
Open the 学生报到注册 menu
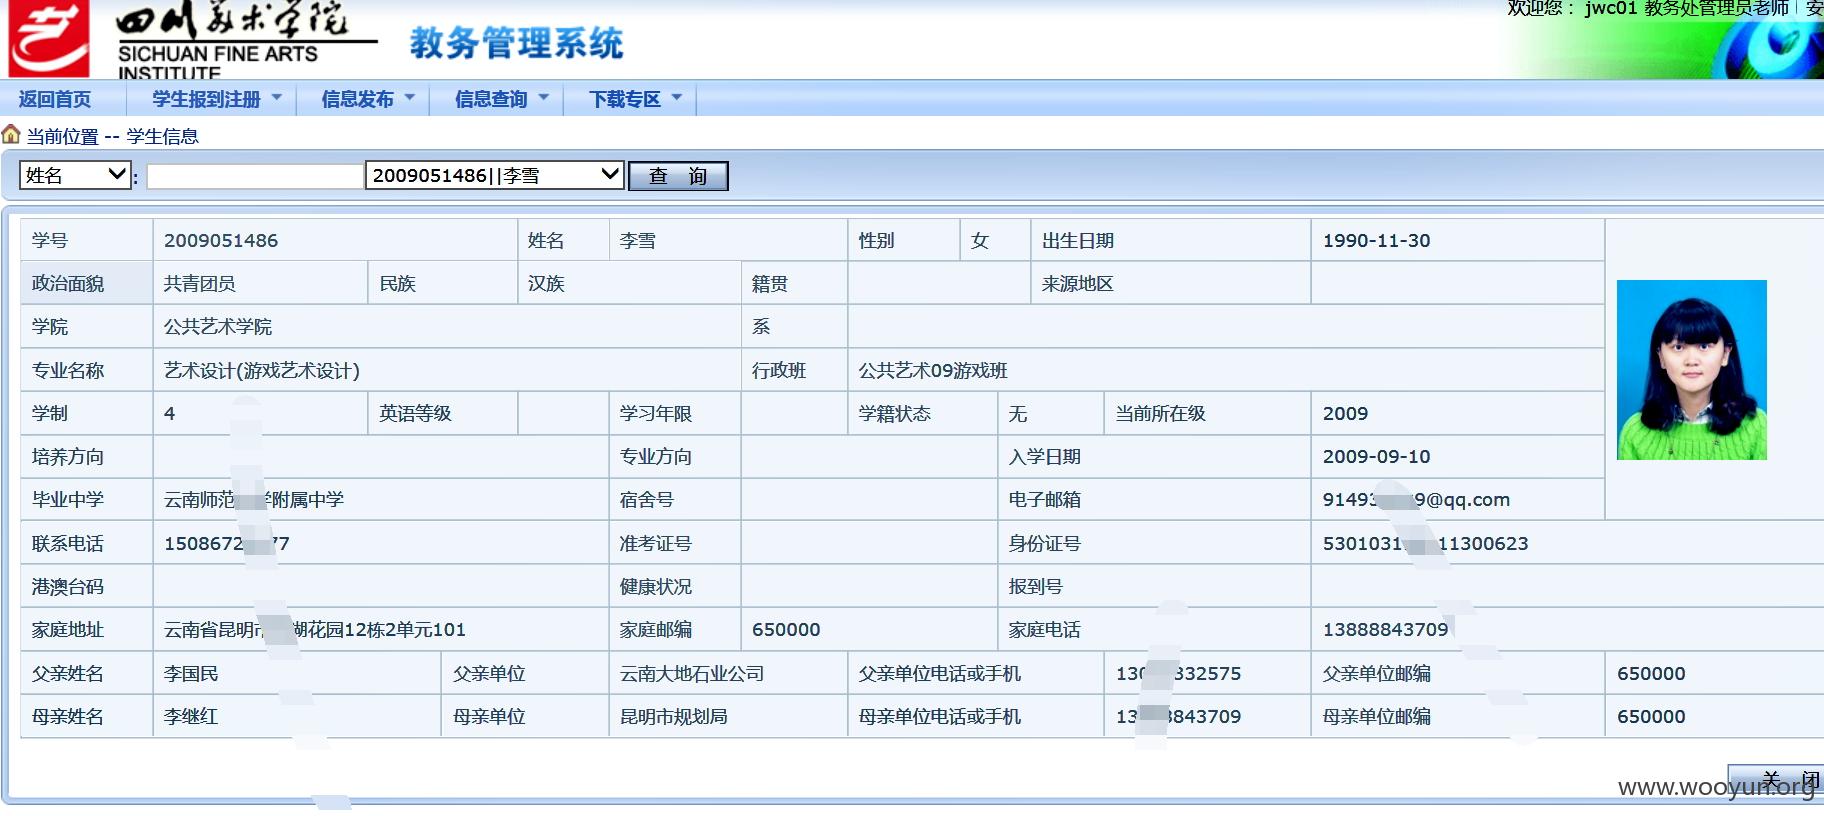(x=206, y=99)
